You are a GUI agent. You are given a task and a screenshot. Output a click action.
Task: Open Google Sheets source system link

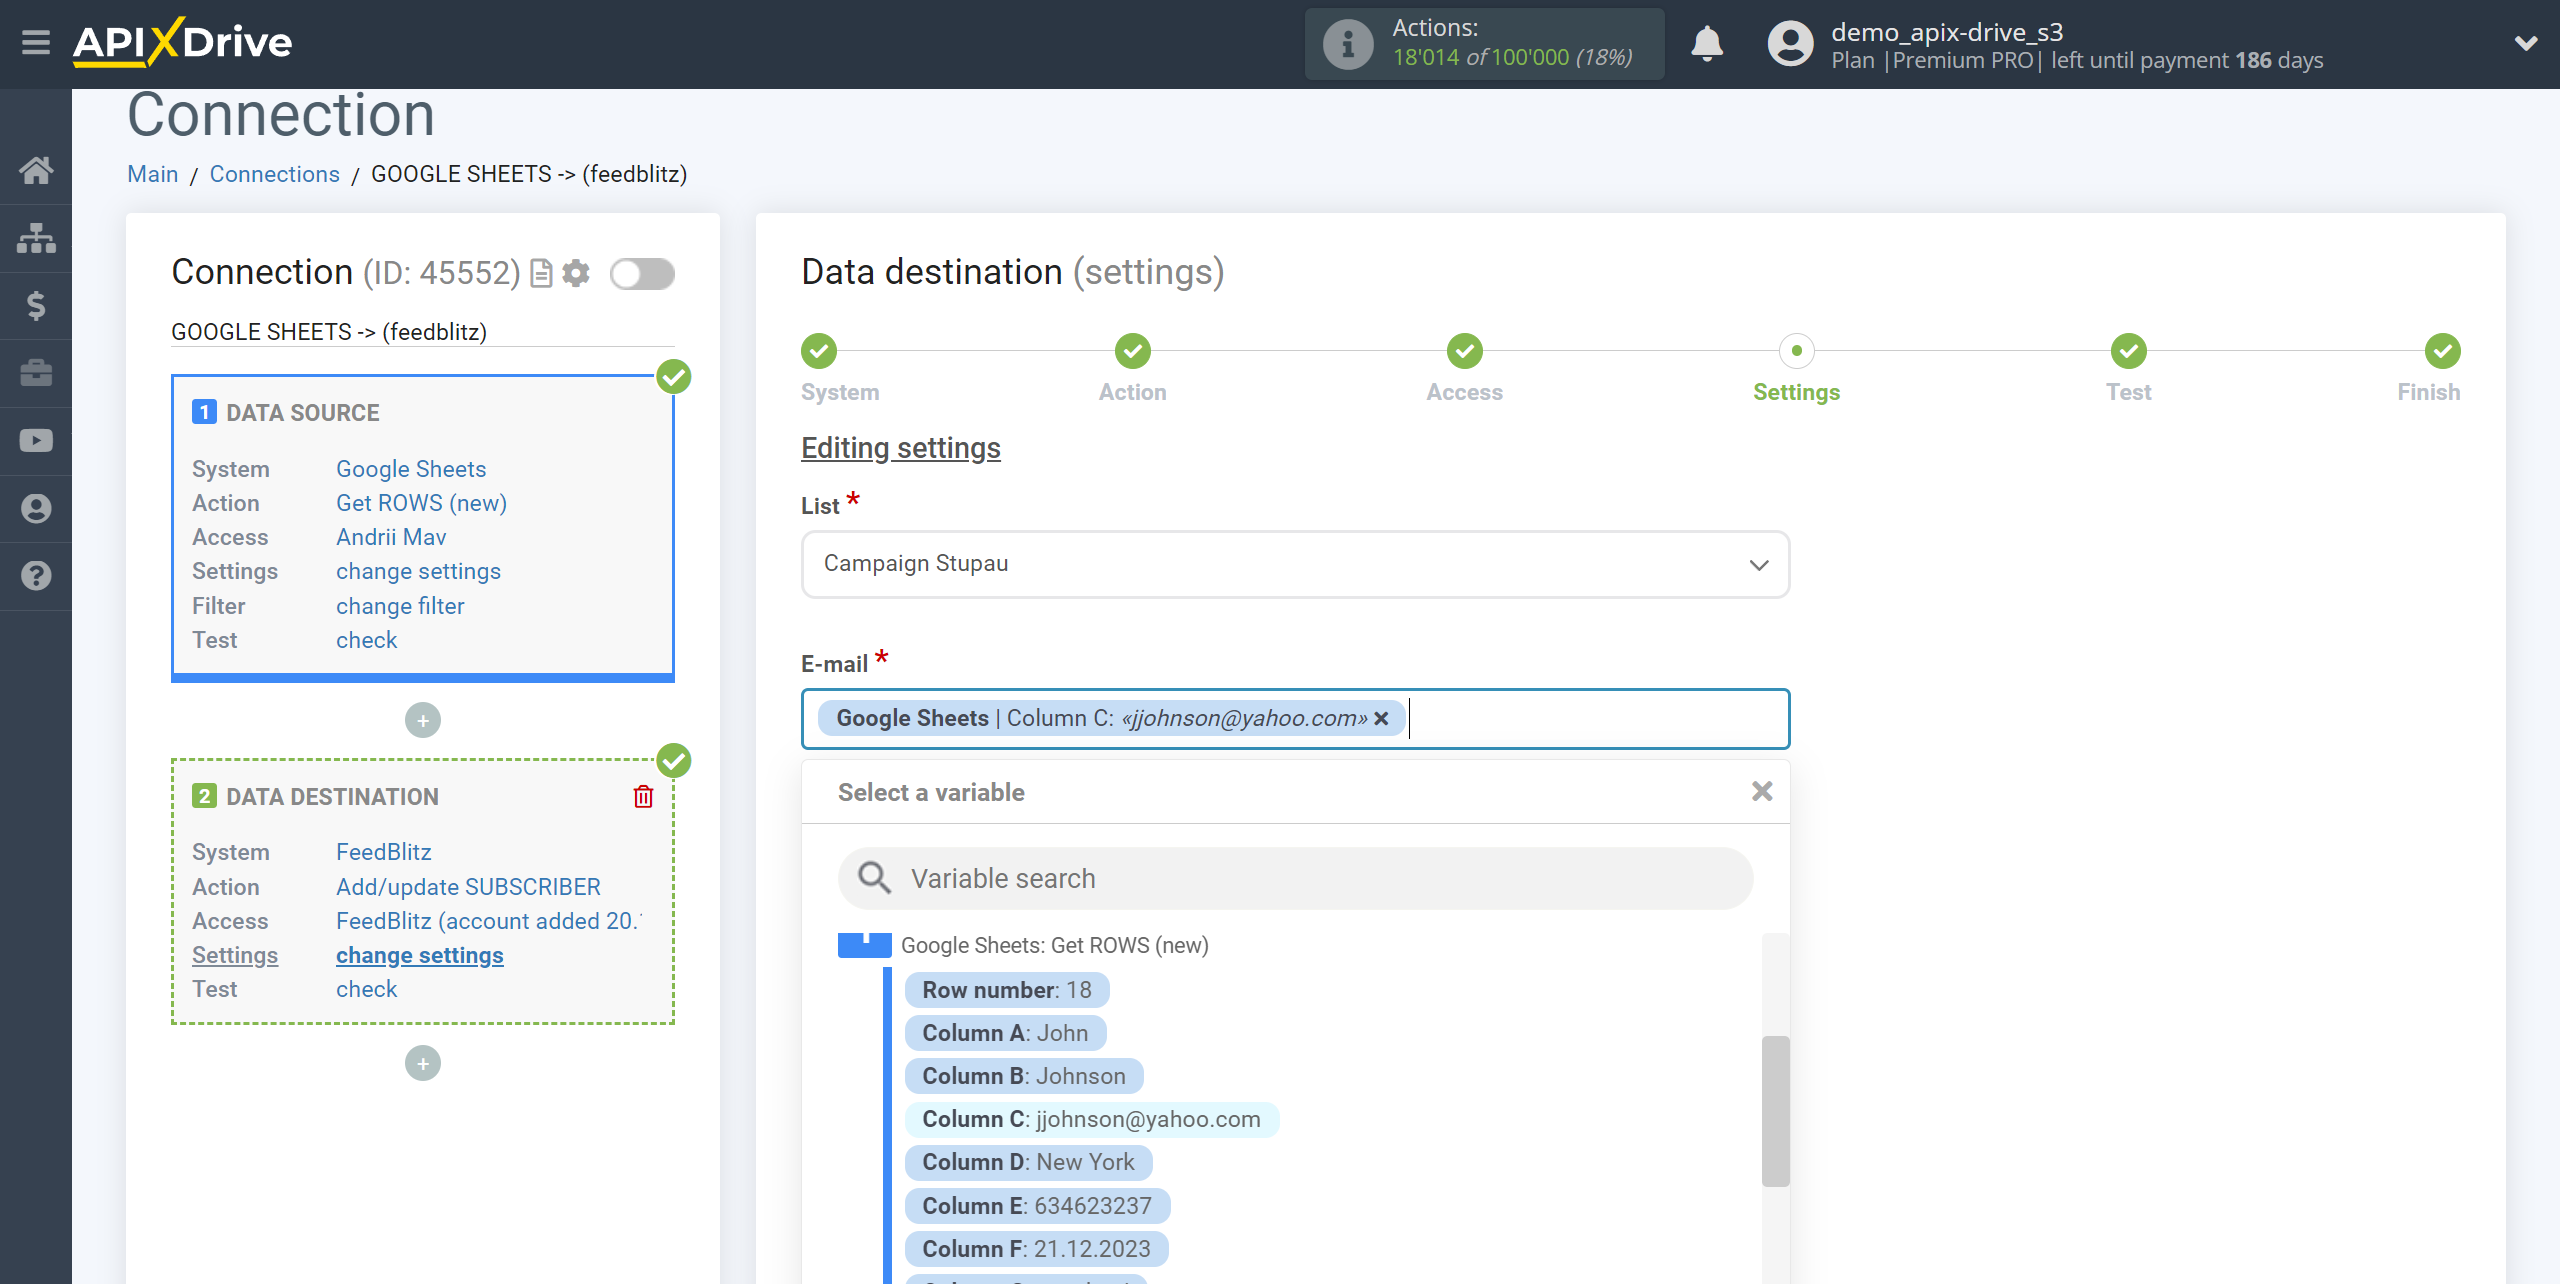point(411,469)
